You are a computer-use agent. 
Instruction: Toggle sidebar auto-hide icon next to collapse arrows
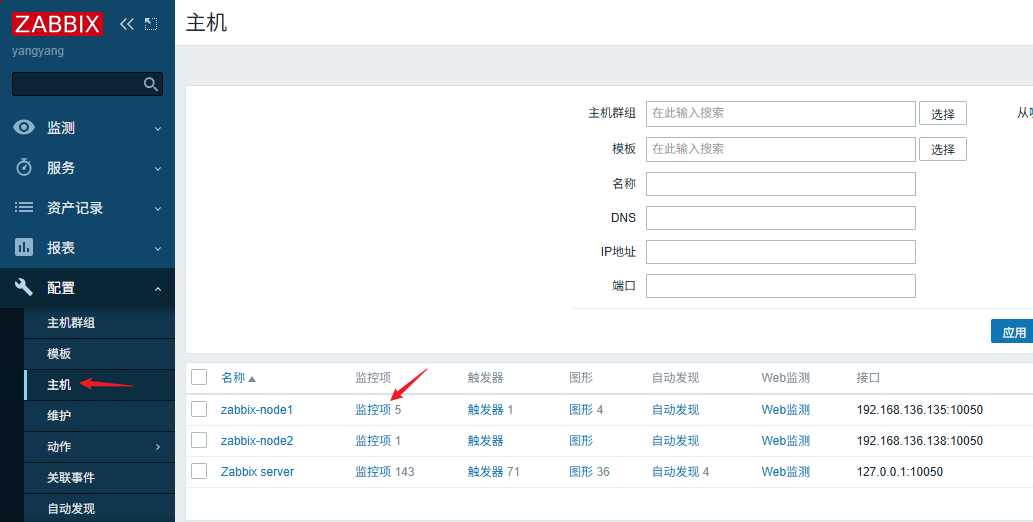(x=151, y=24)
